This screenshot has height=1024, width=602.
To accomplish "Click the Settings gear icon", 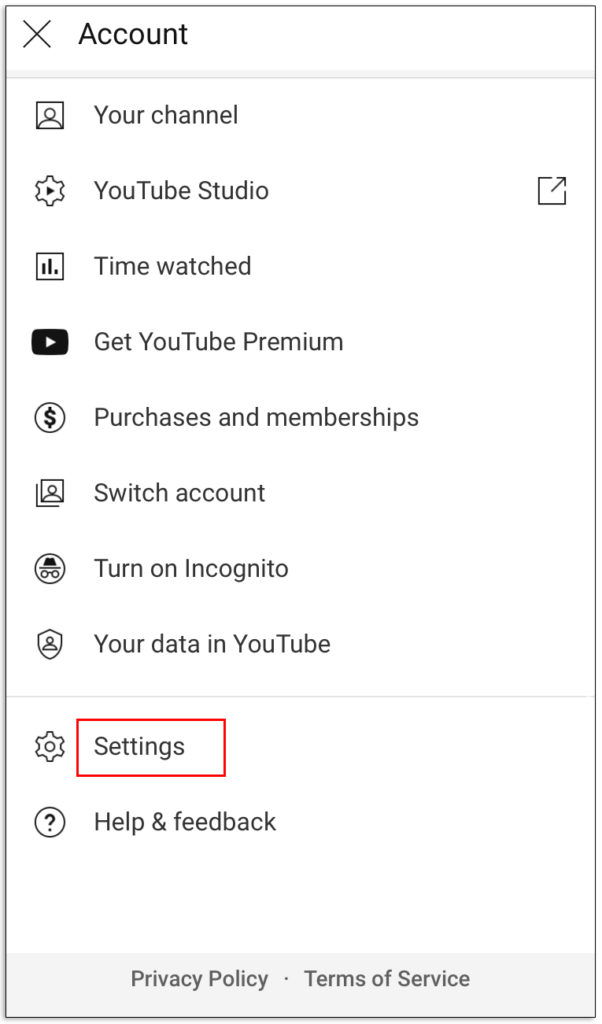I will (50, 747).
